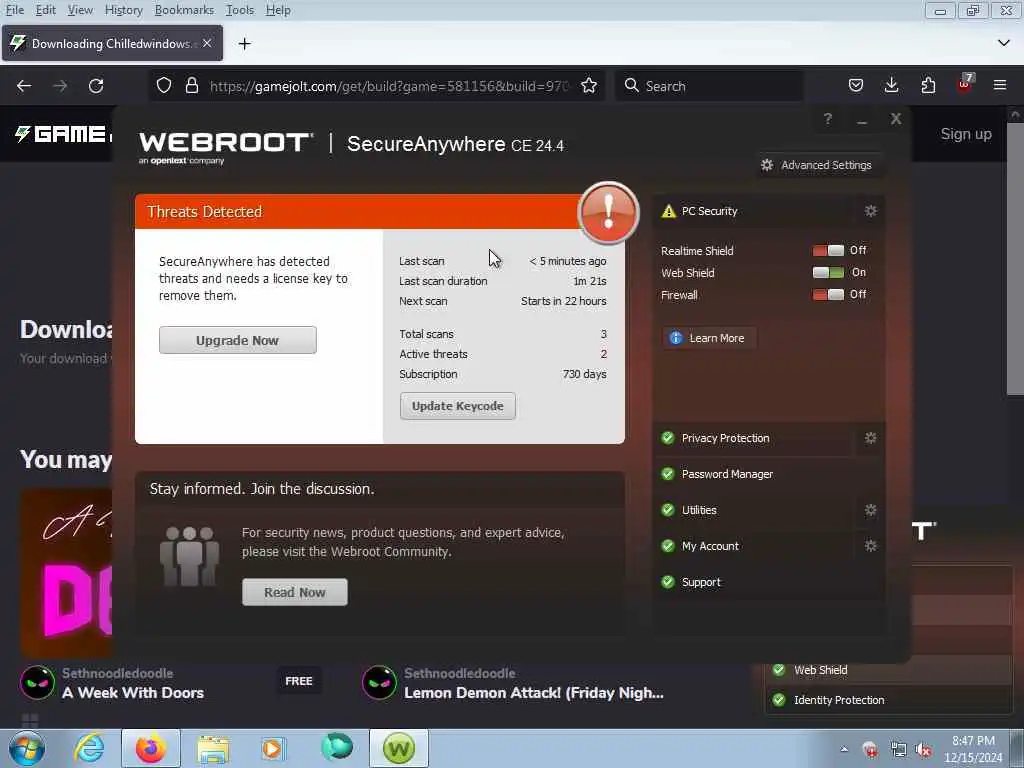Launch Internet Explorer from taskbar
The width and height of the screenshot is (1024, 768).
click(89, 749)
